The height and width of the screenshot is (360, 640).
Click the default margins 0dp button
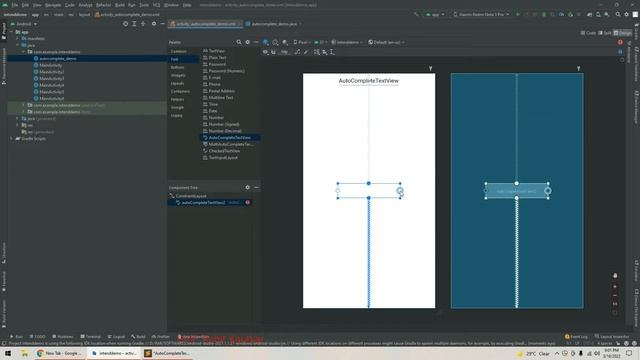point(284,52)
